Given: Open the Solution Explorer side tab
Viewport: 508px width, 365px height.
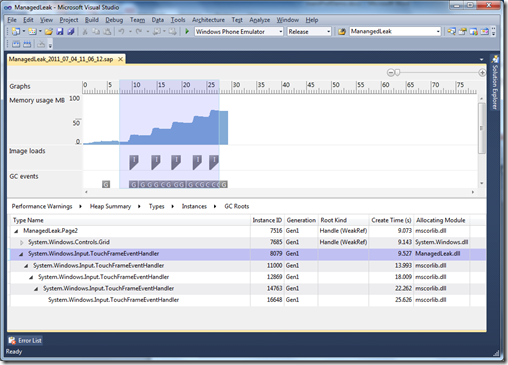Looking at the screenshot, I should tap(495, 82).
